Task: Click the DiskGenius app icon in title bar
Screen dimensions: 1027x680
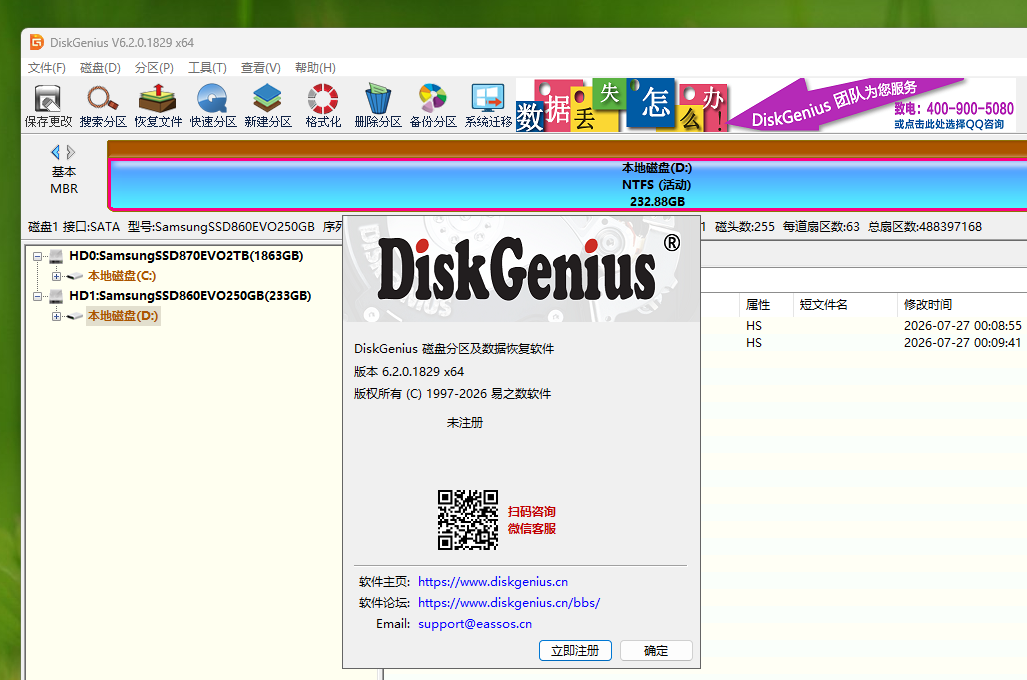Action: [37, 42]
